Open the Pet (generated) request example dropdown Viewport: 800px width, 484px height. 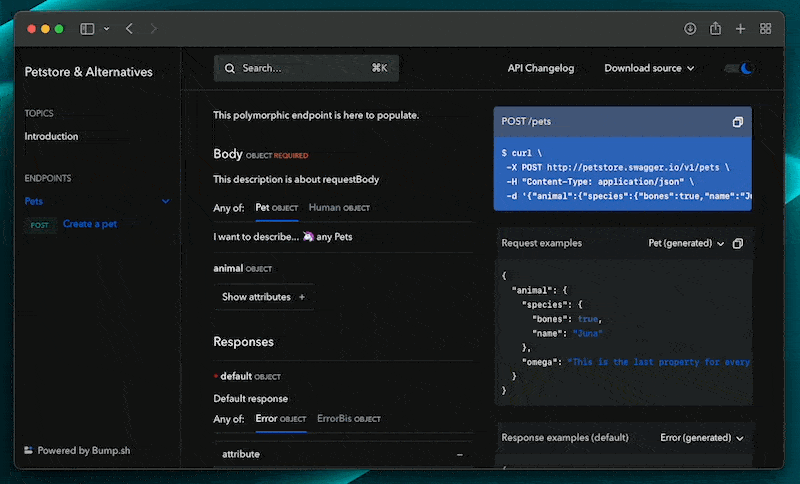[x=686, y=243]
